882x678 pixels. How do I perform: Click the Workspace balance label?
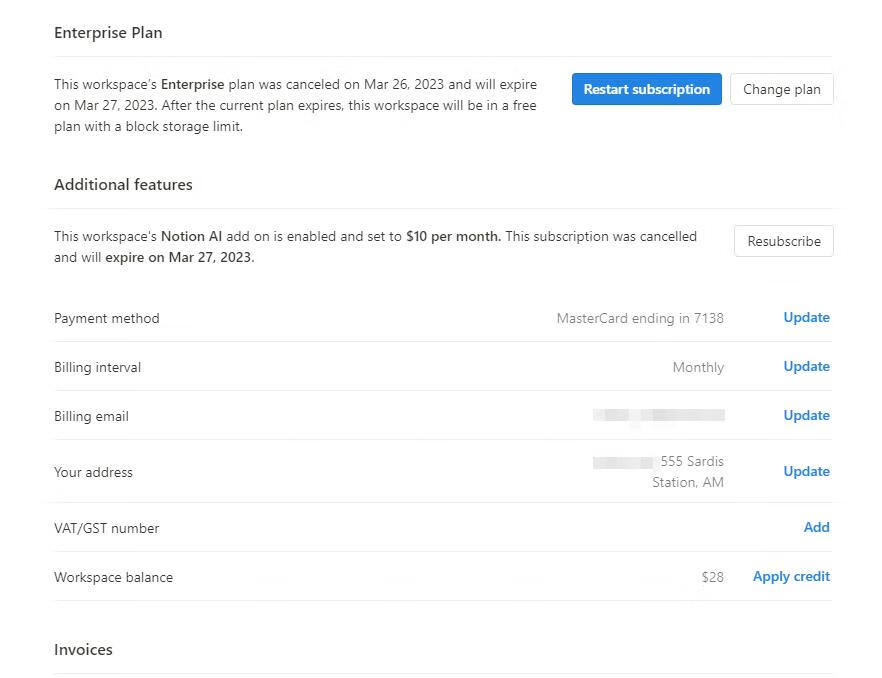tap(113, 578)
